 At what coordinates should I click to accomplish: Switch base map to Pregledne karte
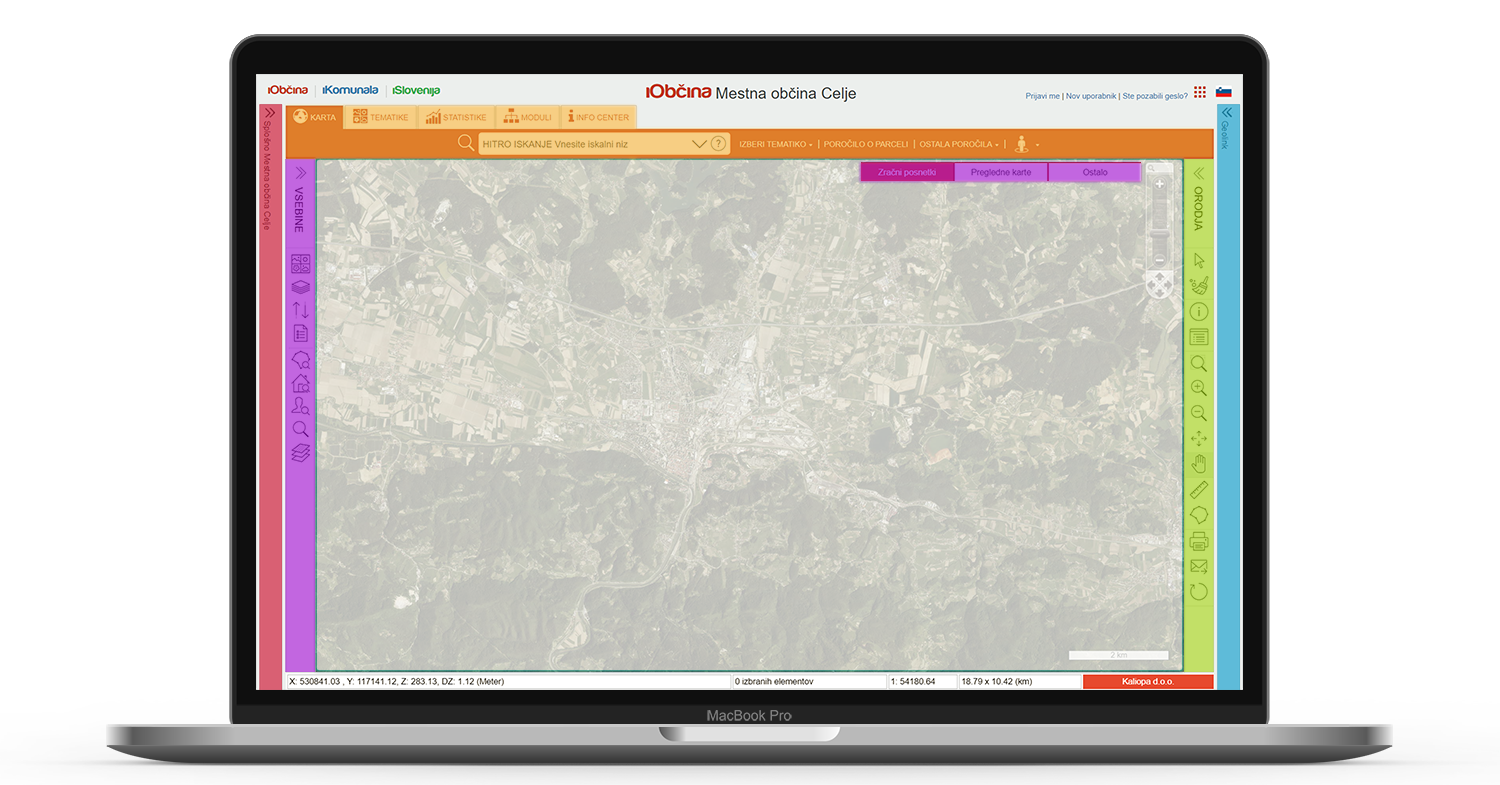point(1000,172)
